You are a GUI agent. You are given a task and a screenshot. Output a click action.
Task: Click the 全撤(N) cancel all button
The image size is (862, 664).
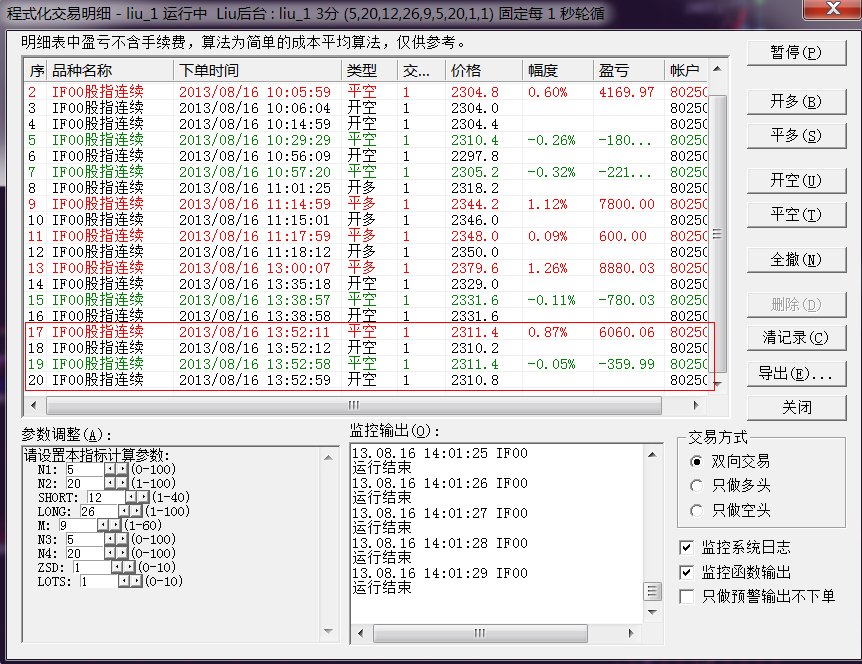pyautogui.click(x=796, y=260)
